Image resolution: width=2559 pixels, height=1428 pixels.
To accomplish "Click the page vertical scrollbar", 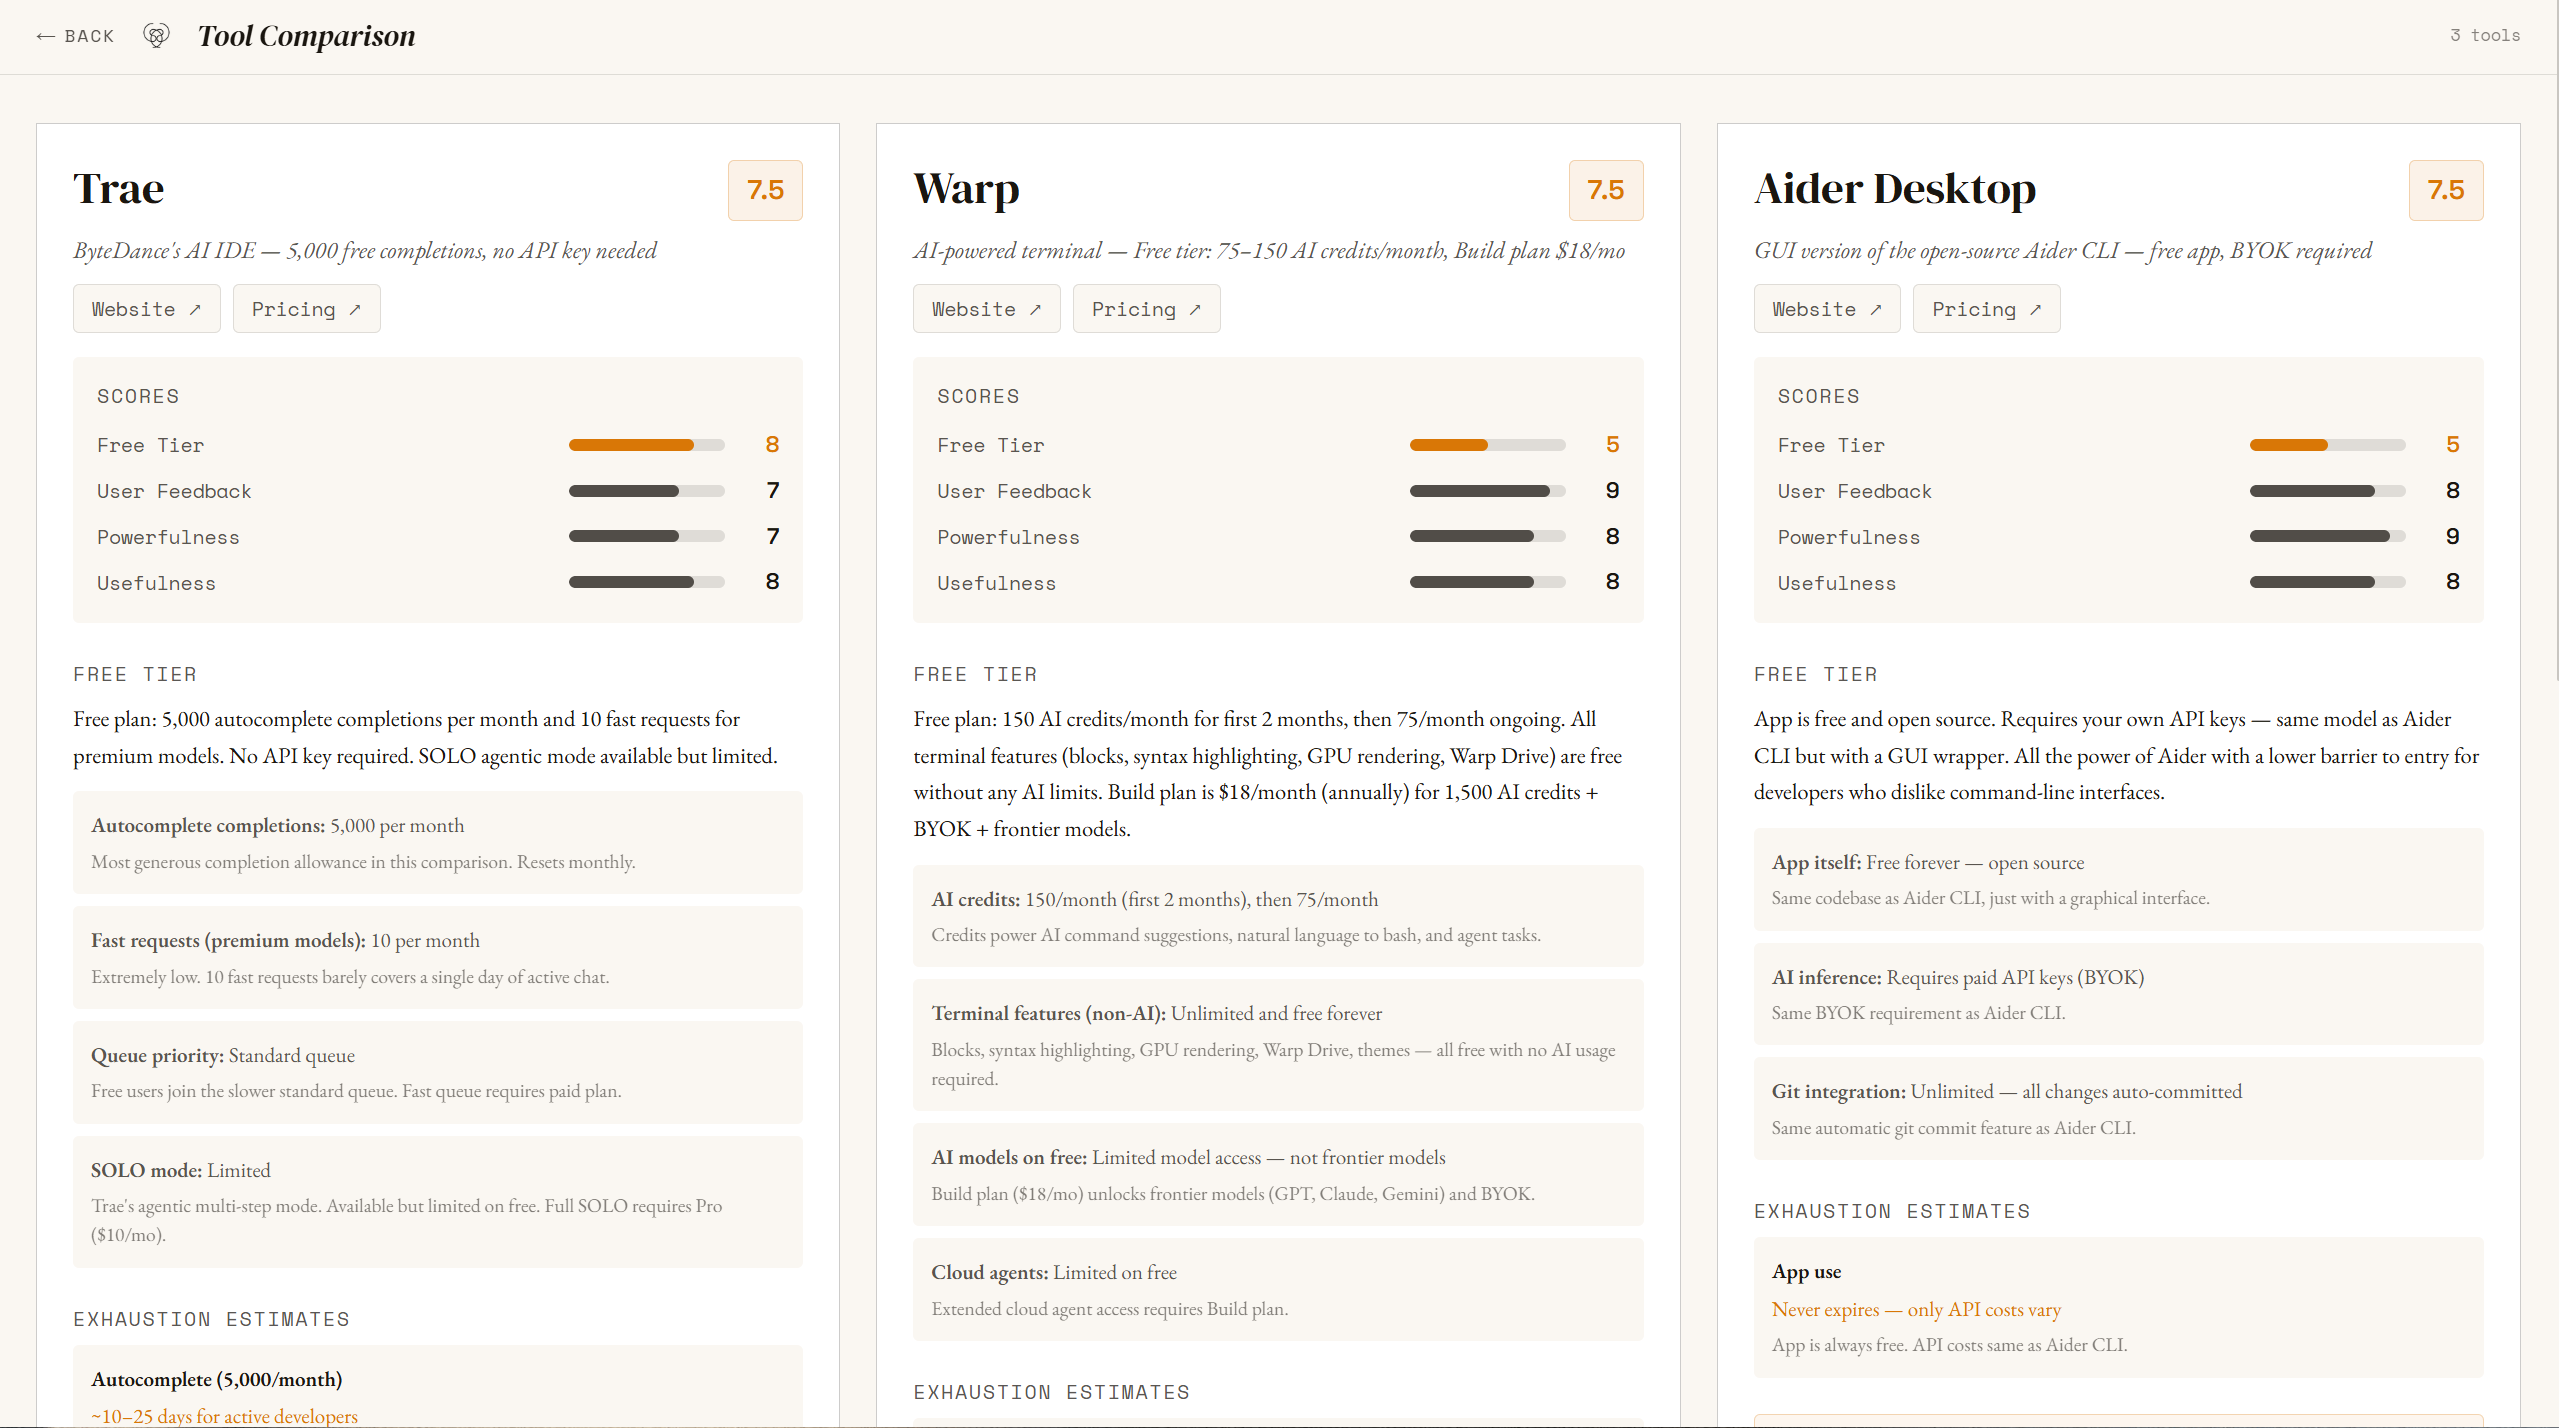I will [2555, 340].
